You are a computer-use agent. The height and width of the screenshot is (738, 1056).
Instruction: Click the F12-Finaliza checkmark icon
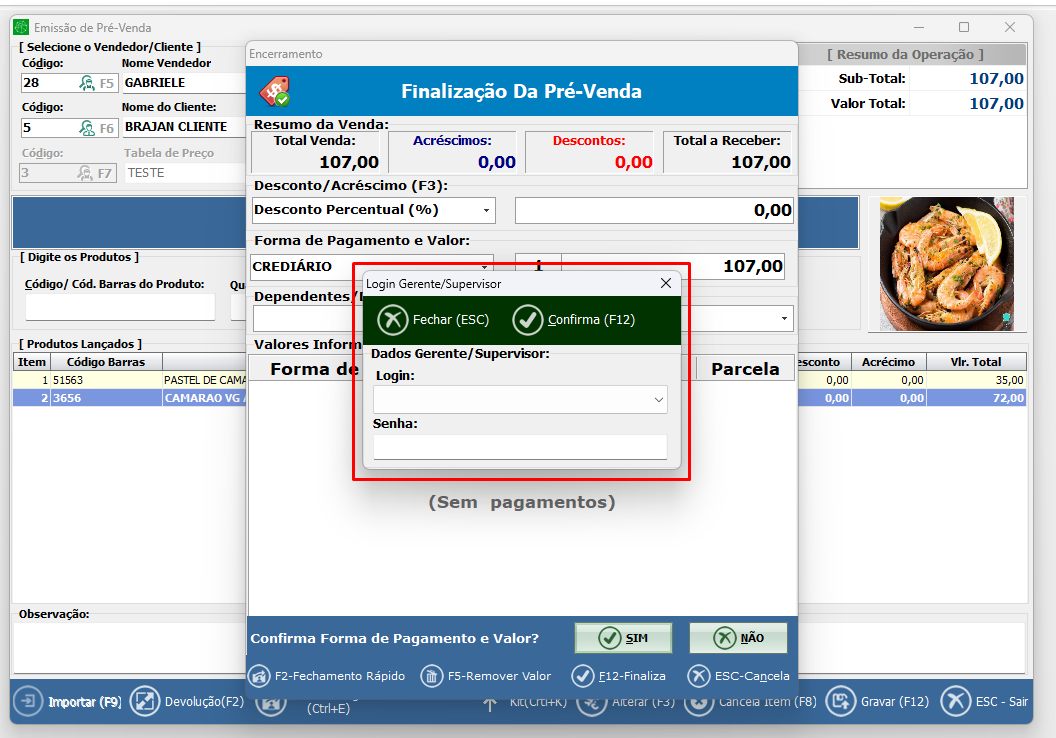583,676
